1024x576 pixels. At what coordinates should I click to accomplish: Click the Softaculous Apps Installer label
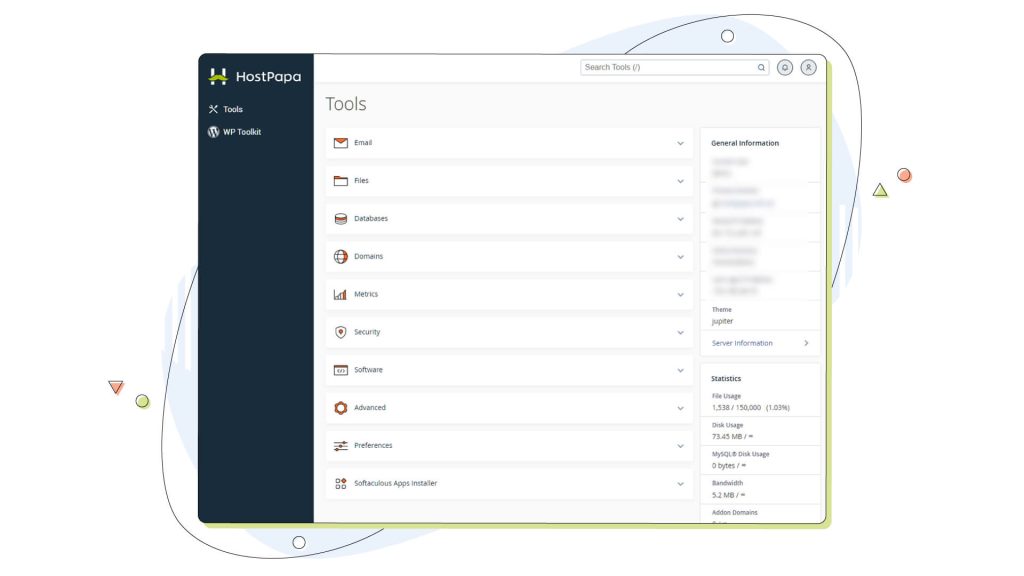[395, 484]
